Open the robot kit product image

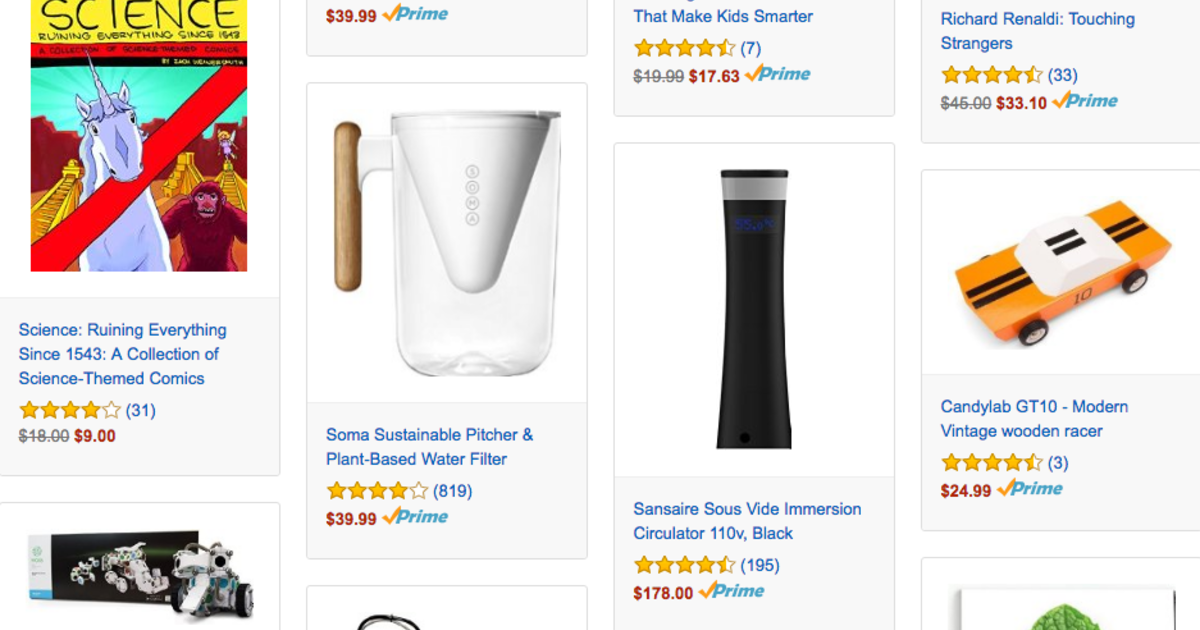click(139, 580)
